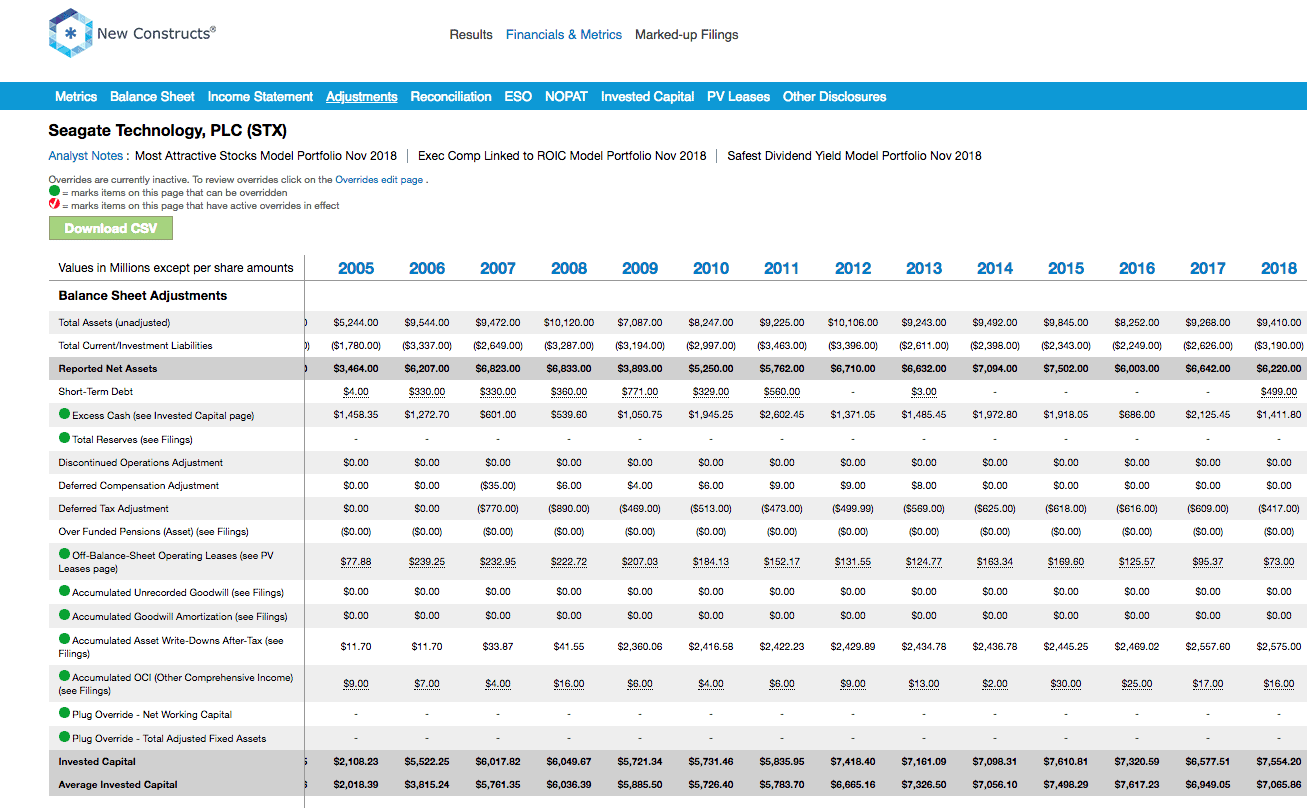1307x808 pixels.
Task: Click green dot beside Accumulated OCI
Action: [x=65, y=677]
